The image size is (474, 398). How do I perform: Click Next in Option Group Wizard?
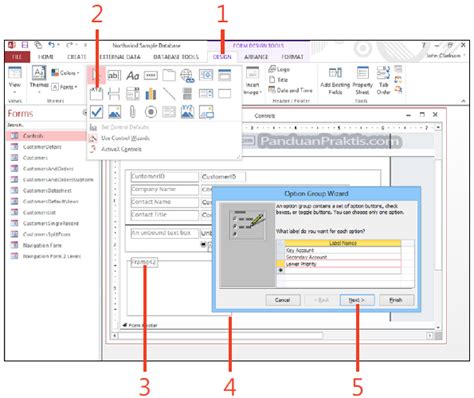(x=357, y=300)
